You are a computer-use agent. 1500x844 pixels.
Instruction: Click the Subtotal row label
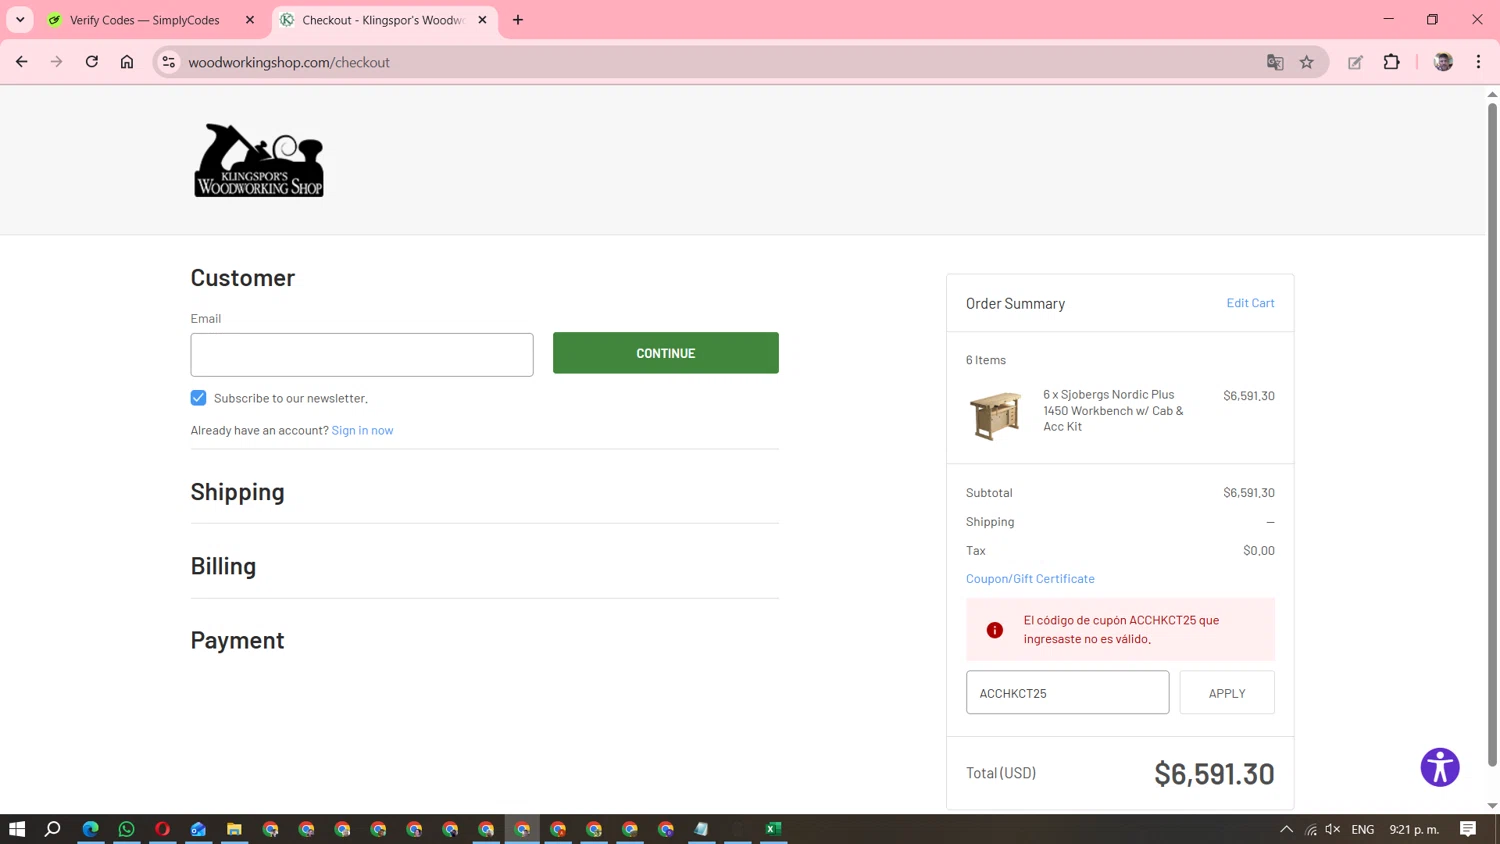989,493
